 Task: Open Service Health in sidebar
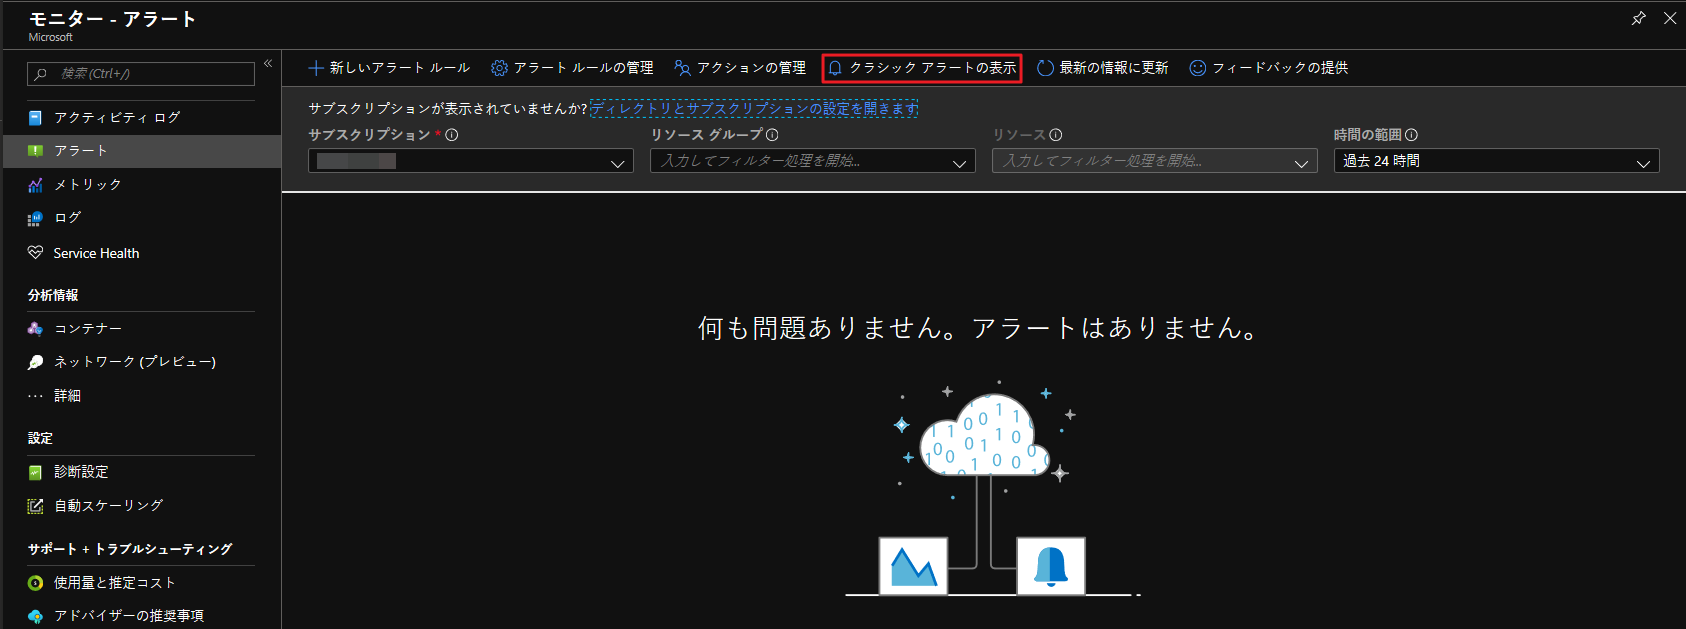[x=96, y=254]
